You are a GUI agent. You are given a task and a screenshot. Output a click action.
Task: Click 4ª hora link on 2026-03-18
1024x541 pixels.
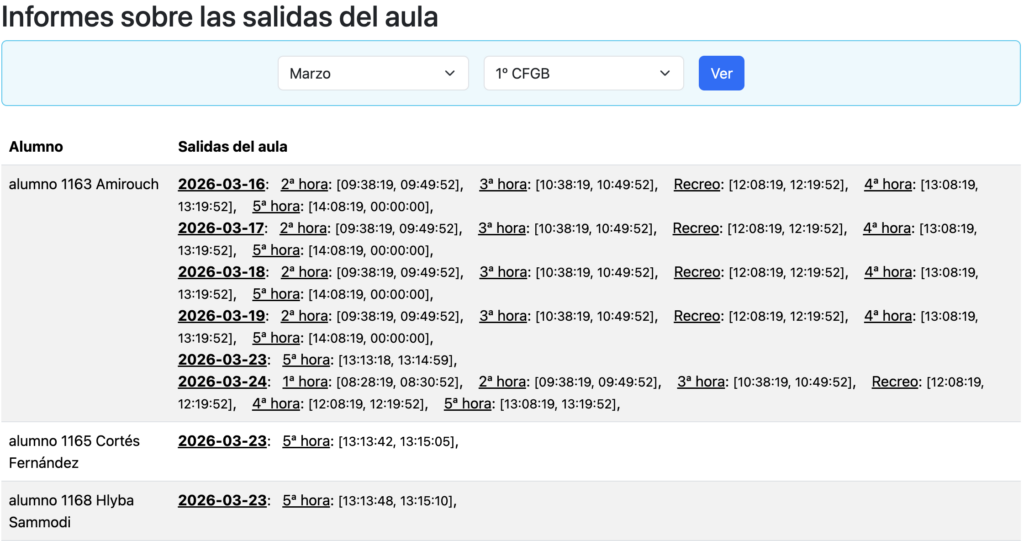click(888, 272)
